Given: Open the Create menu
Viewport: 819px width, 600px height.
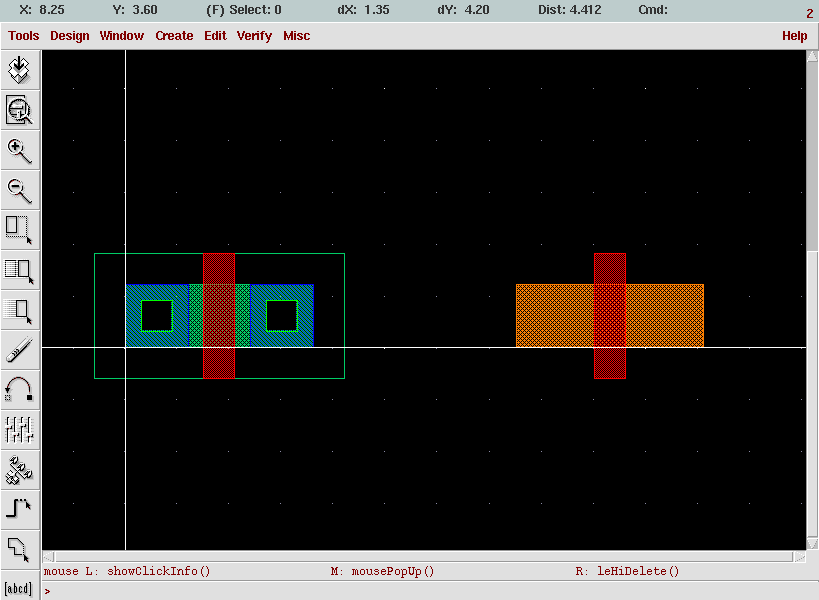Looking at the screenshot, I should 174,36.
